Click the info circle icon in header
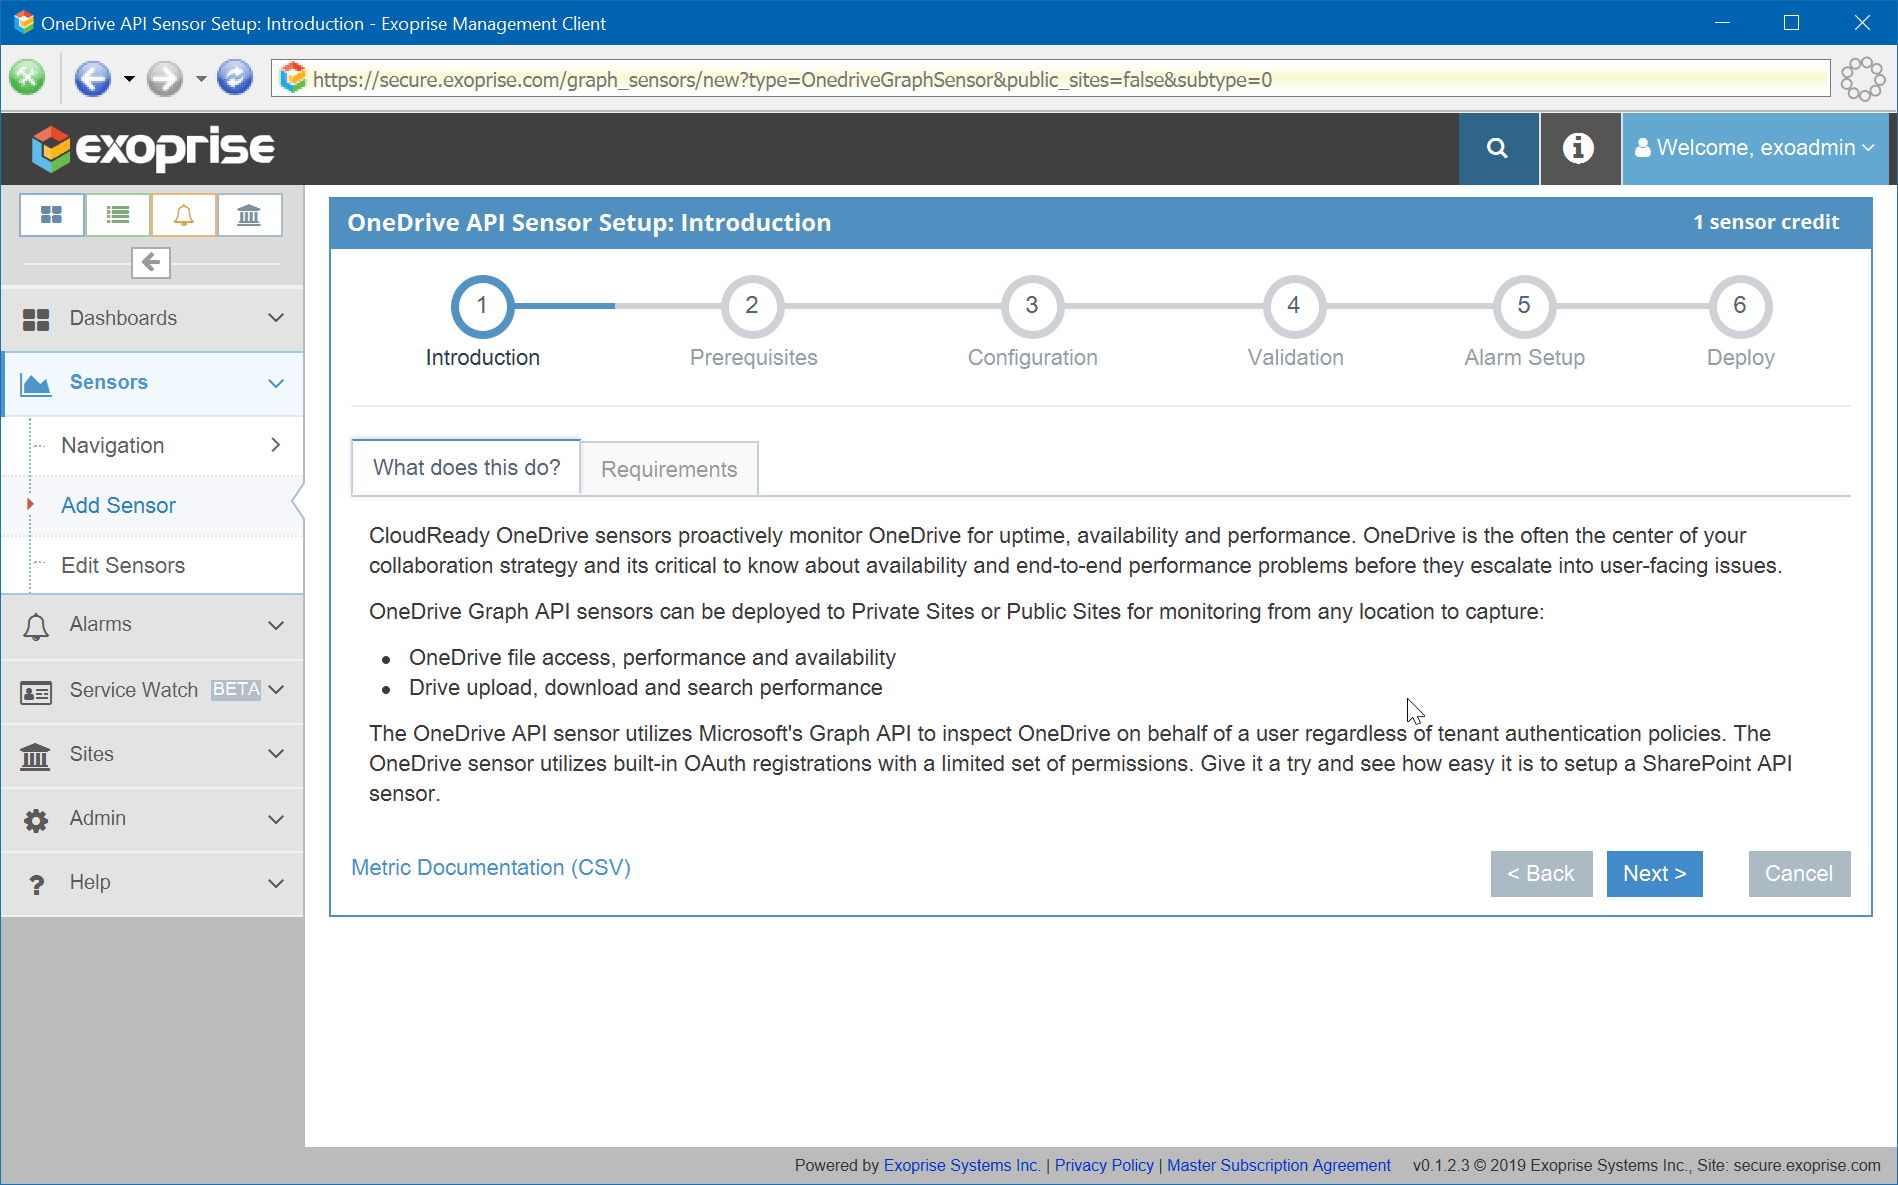1898x1185 pixels. coord(1578,148)
